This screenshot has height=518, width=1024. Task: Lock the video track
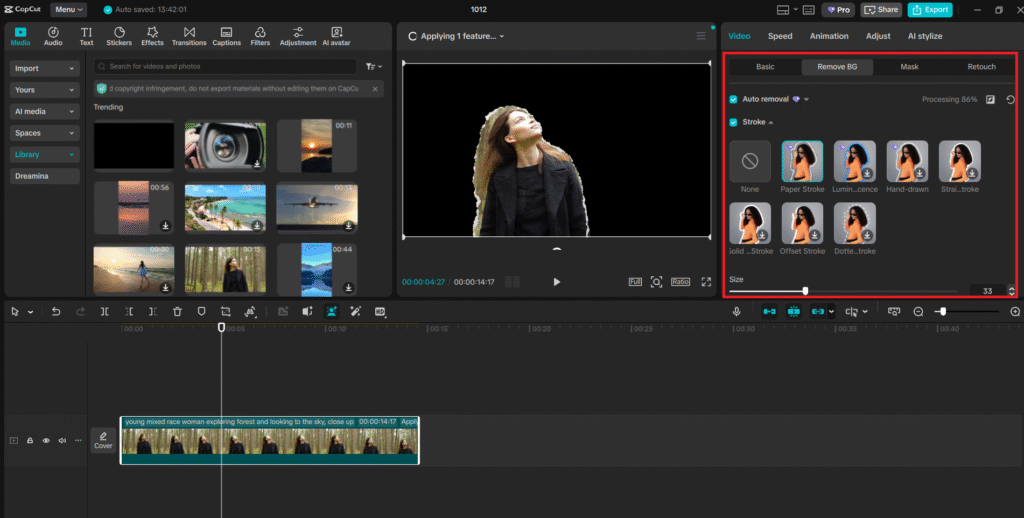click(30, 440)
